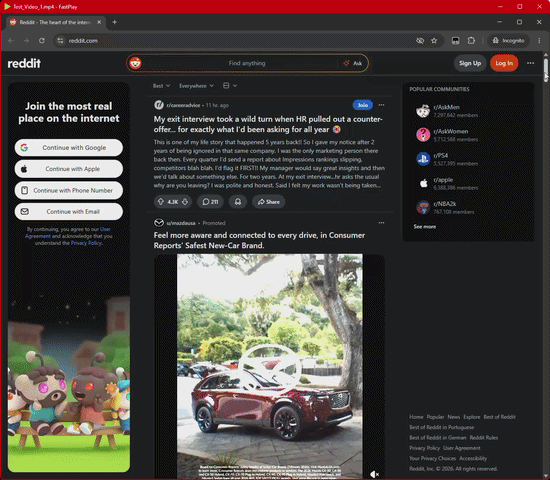The width and height of the screenshot is (550, 480).
Task: Open r/NBA2k community avatar
Action: tap(423, 207)
